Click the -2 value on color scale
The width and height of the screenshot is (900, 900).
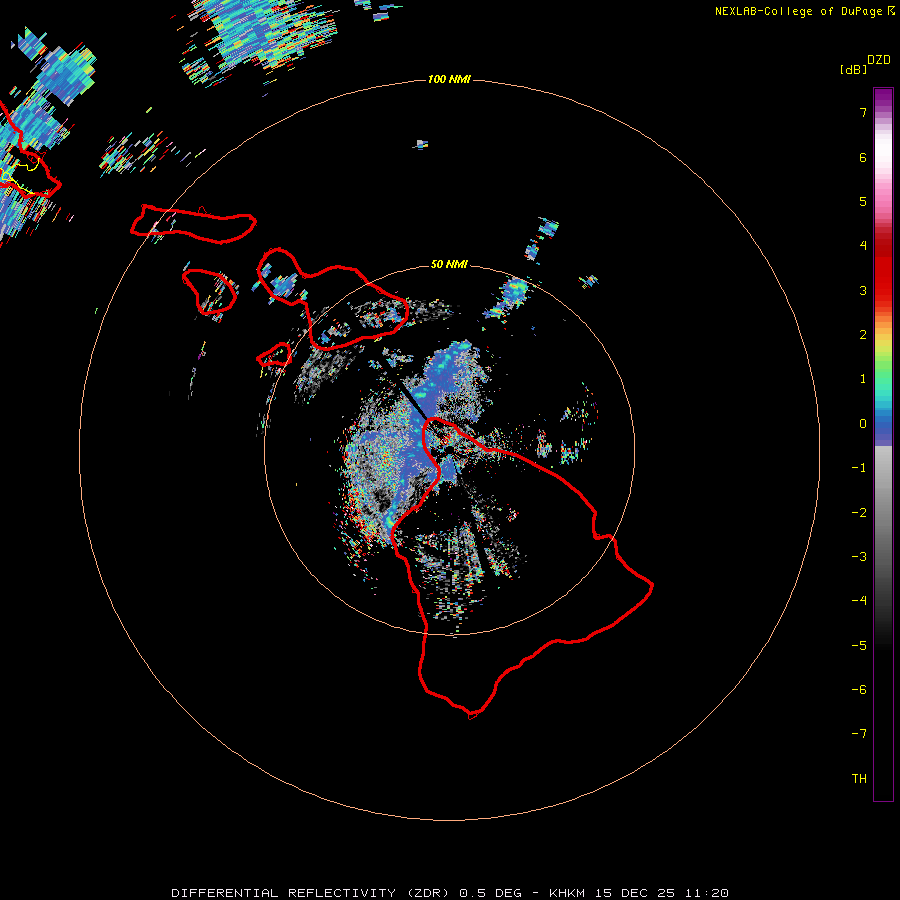pos(859,513)
